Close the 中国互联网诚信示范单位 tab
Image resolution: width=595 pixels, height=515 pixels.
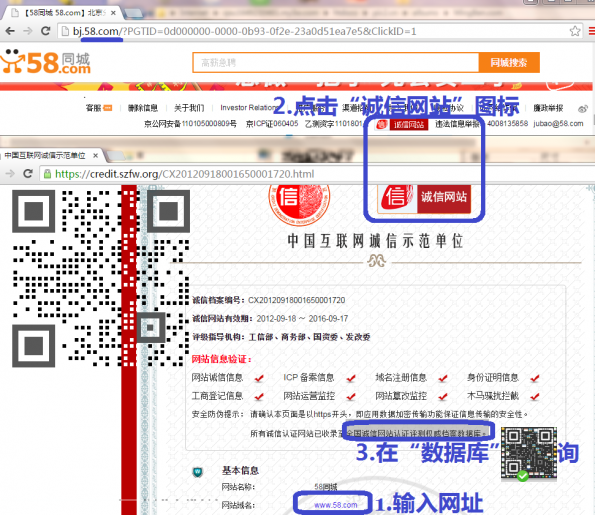point(96,156)
